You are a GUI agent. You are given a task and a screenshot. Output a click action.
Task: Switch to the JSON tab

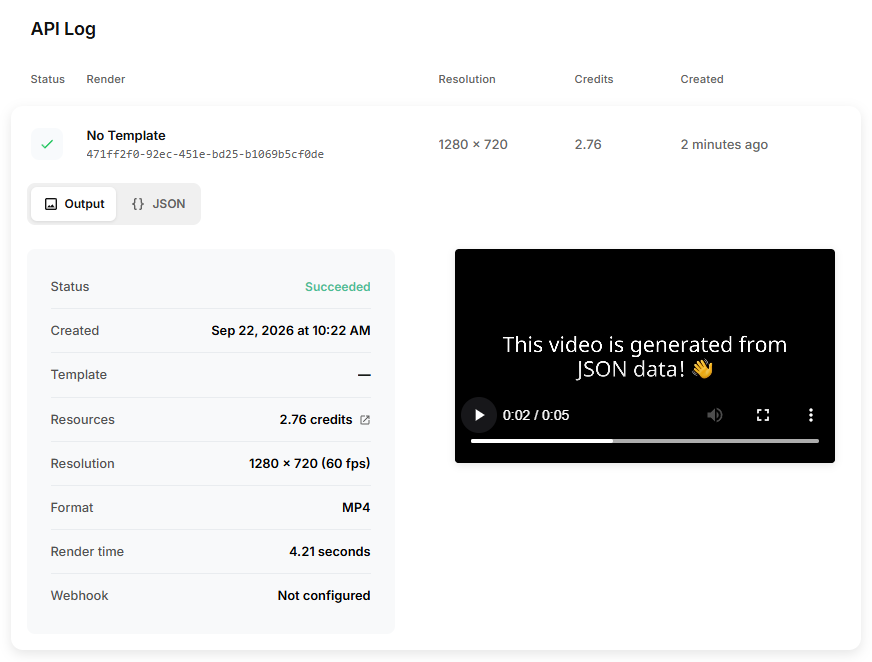click(158, 204)
